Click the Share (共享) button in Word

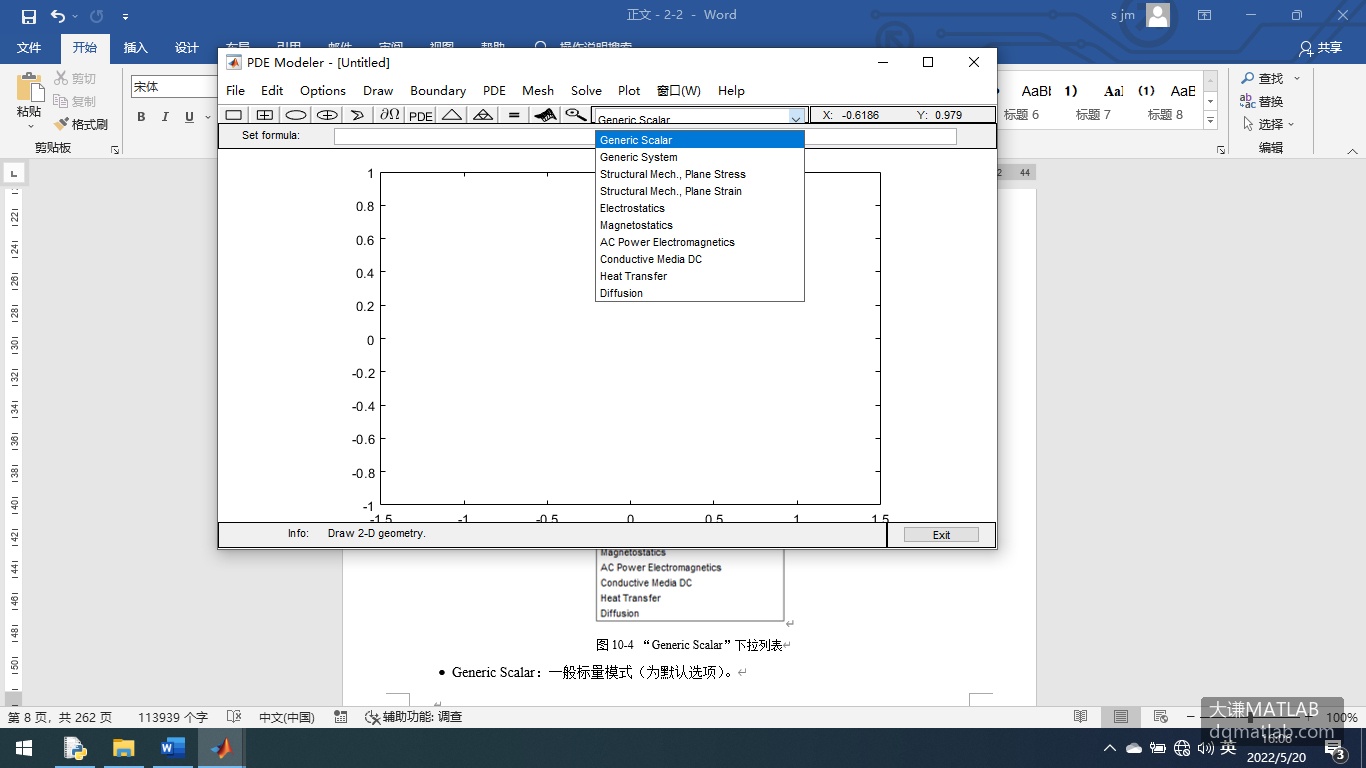pos(1320,48)
